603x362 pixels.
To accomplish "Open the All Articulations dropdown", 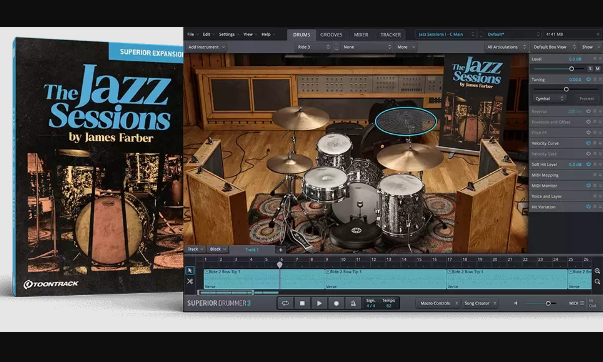I will pos(506,47).
